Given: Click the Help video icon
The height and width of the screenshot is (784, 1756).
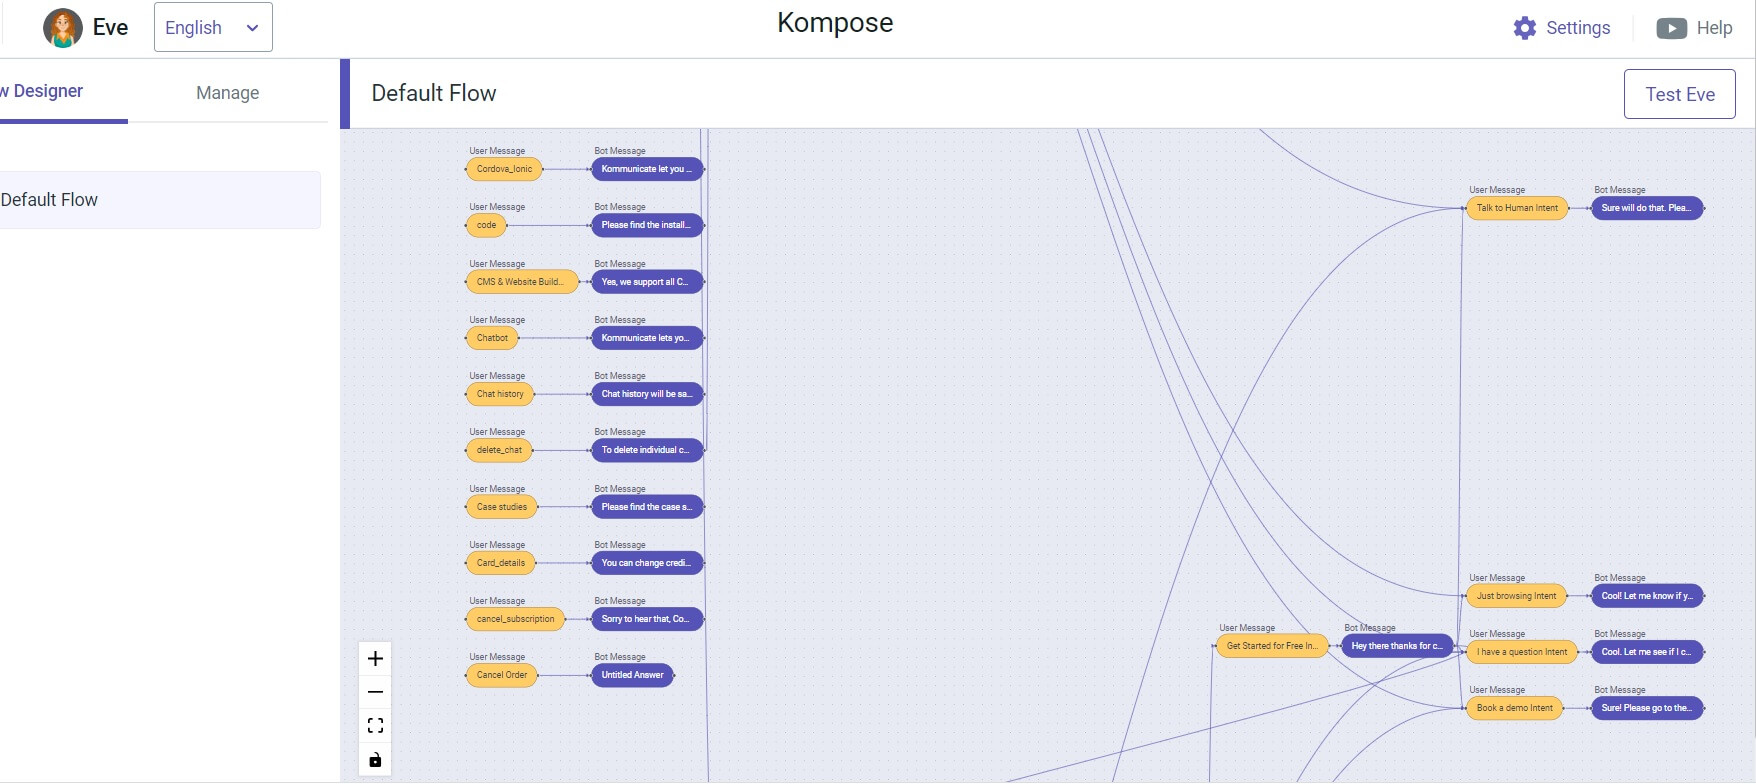Looking at the screenshot, I should pos(1671,28).
